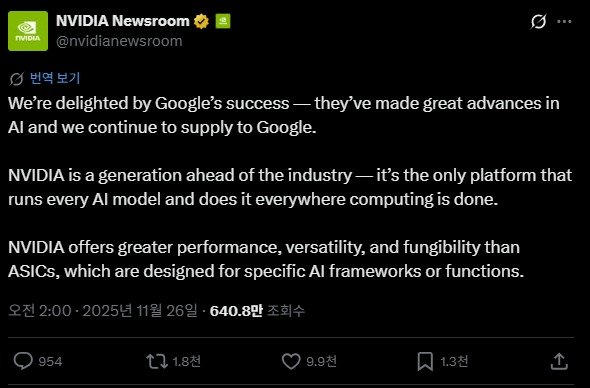Click the 1.8천 reposts count

coord(187,361)
